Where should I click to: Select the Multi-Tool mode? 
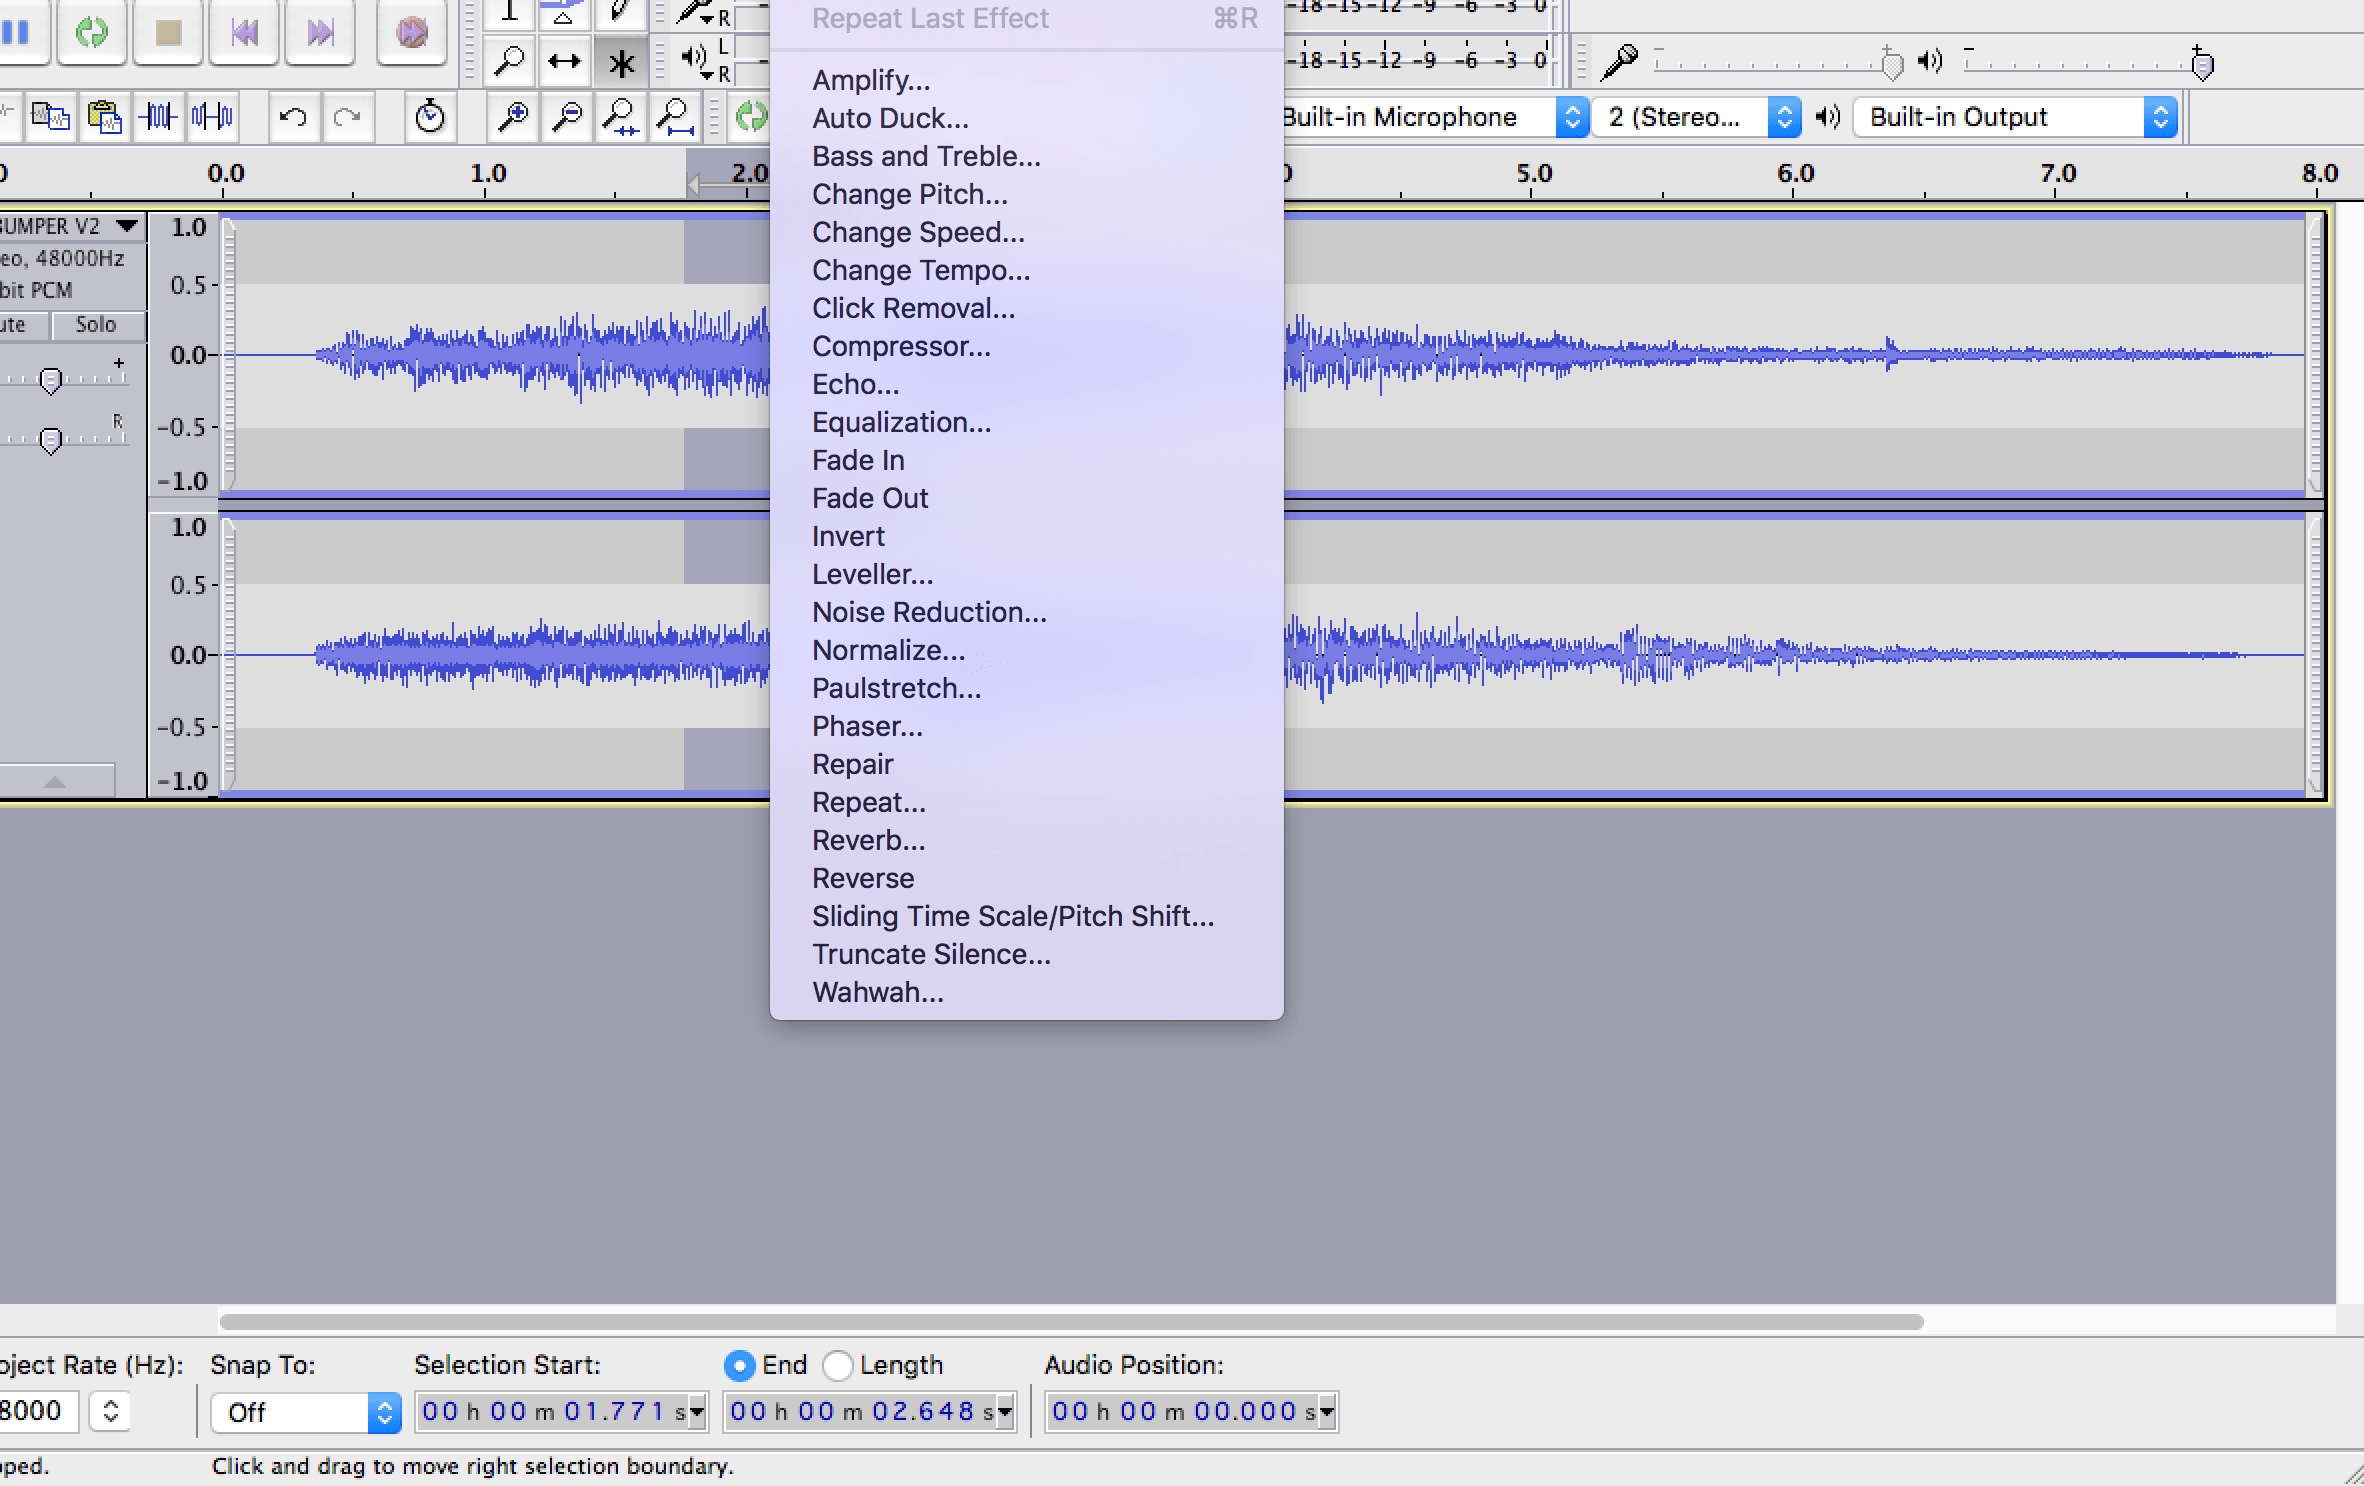pyautogui.click(x=622, y=61)
